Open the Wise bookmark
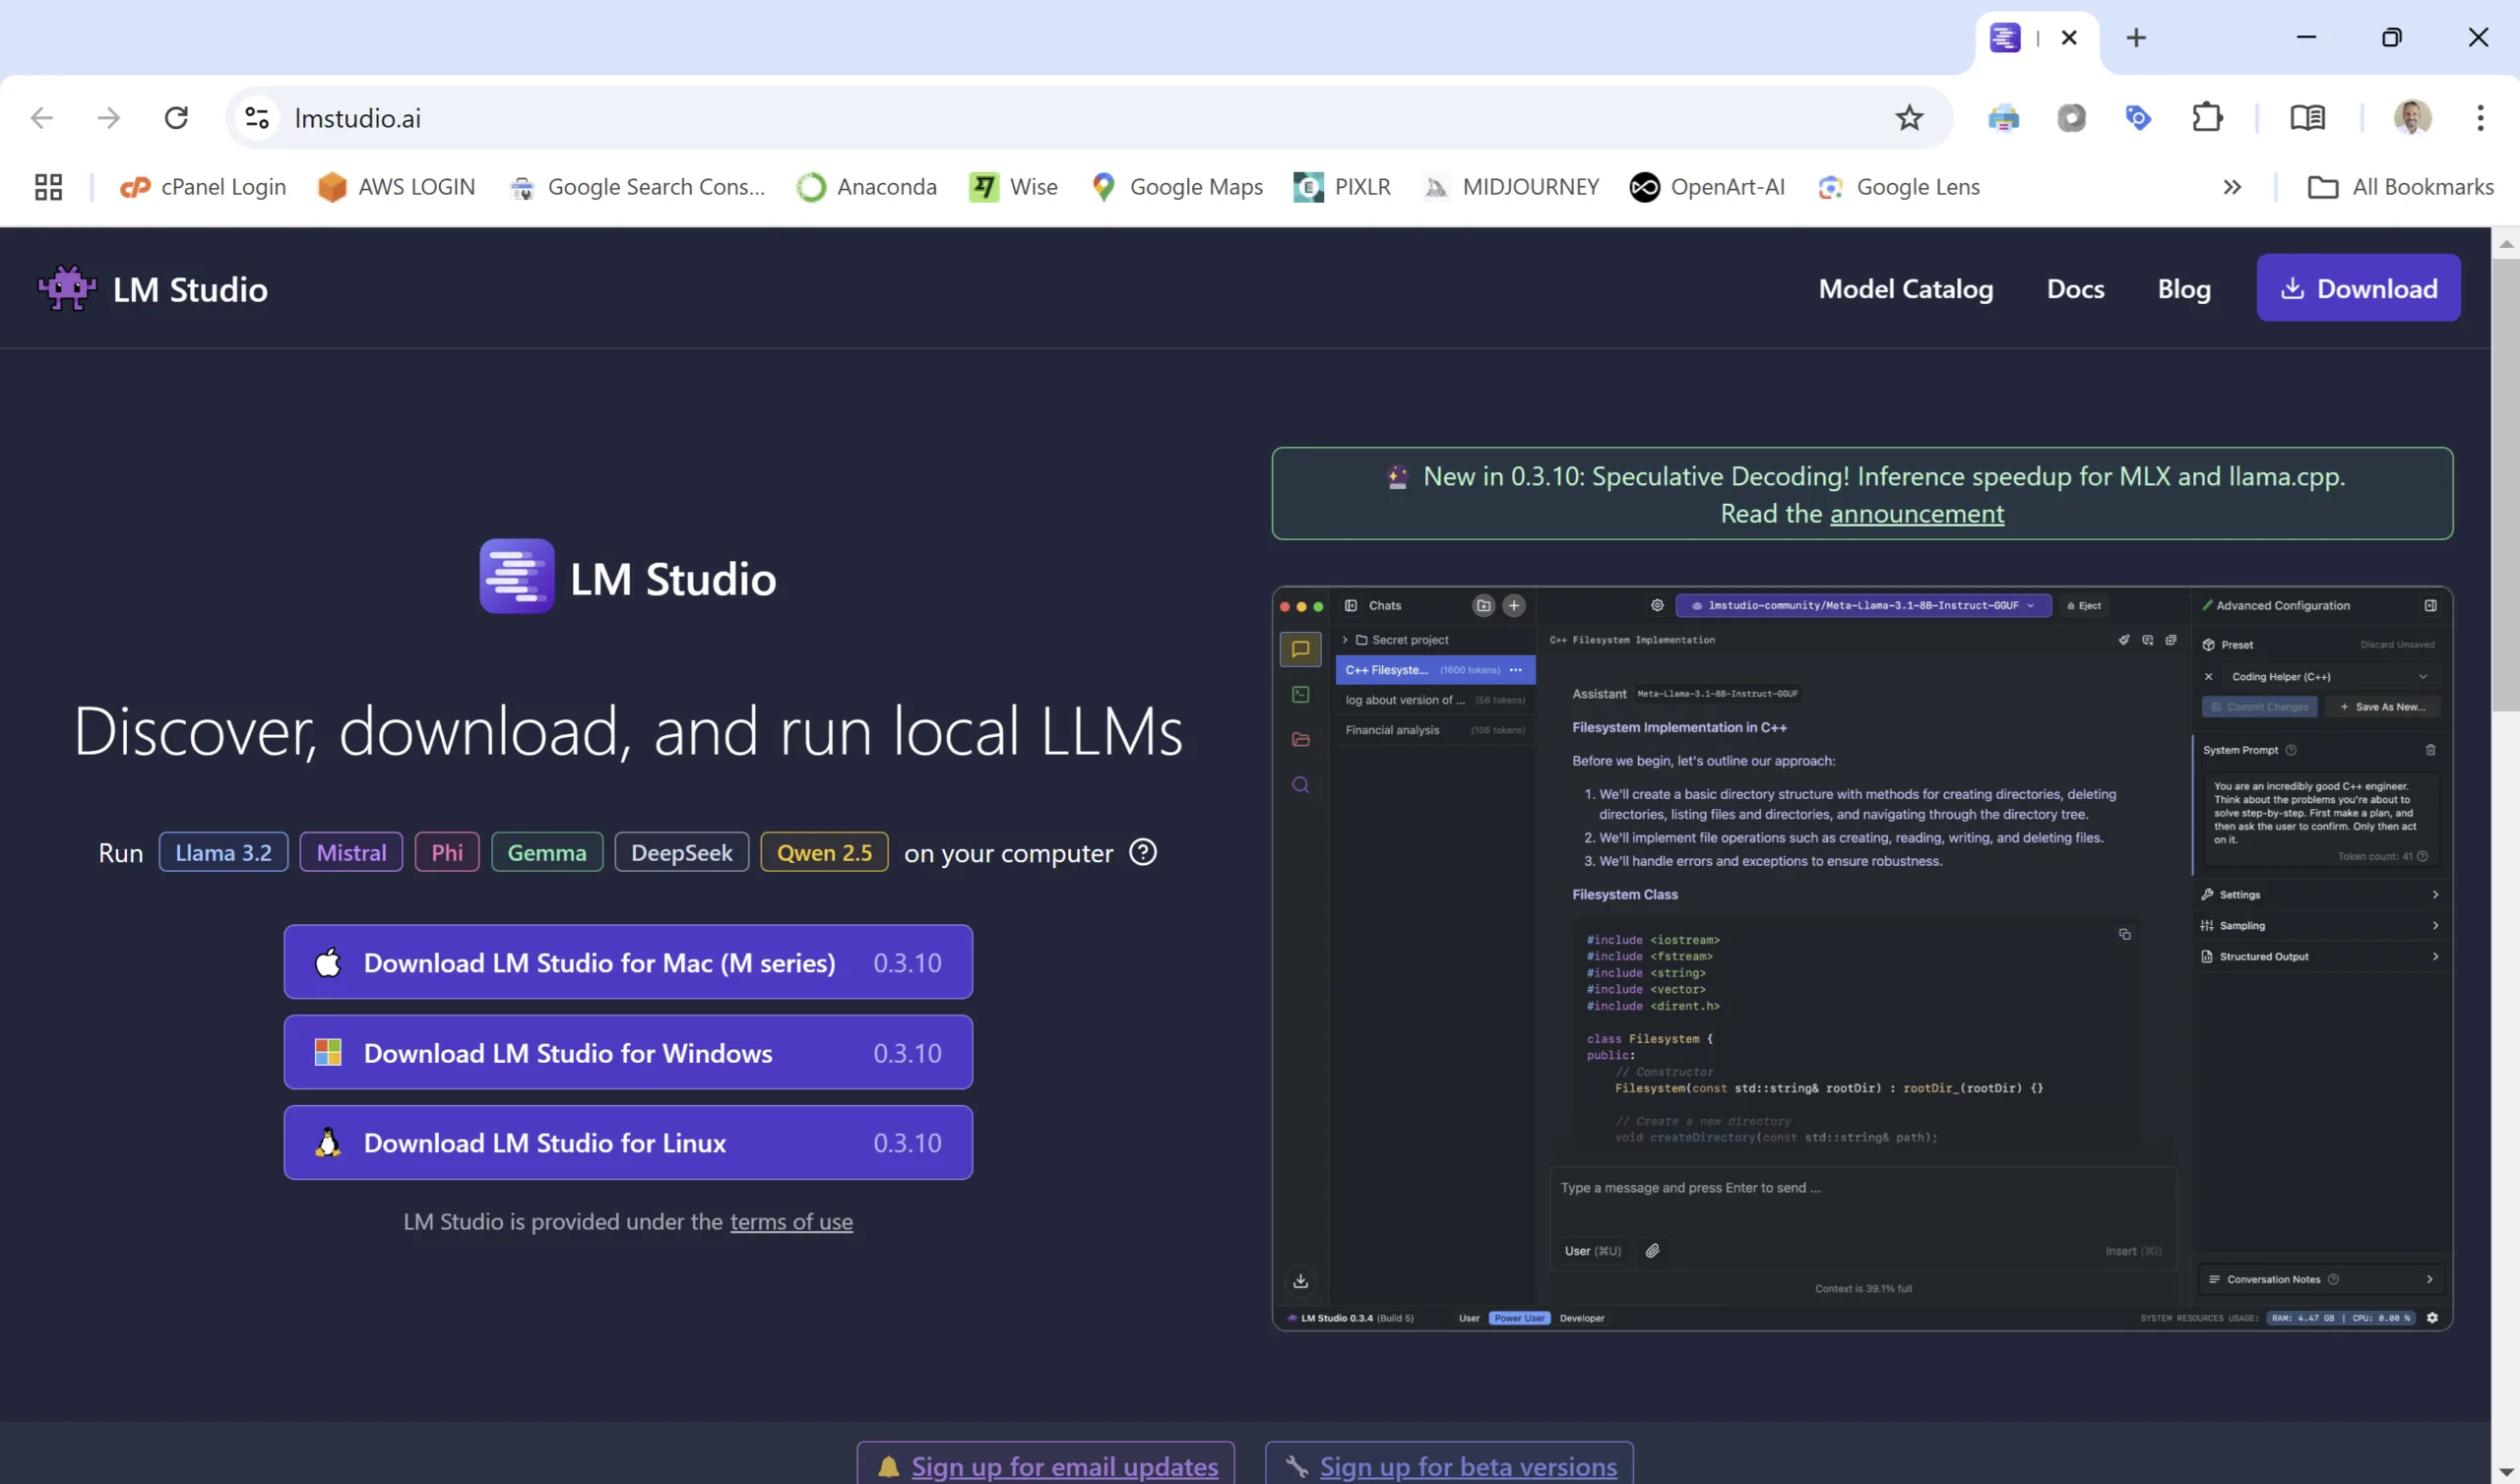The image size is (2520, 1484). [1013, 187]
